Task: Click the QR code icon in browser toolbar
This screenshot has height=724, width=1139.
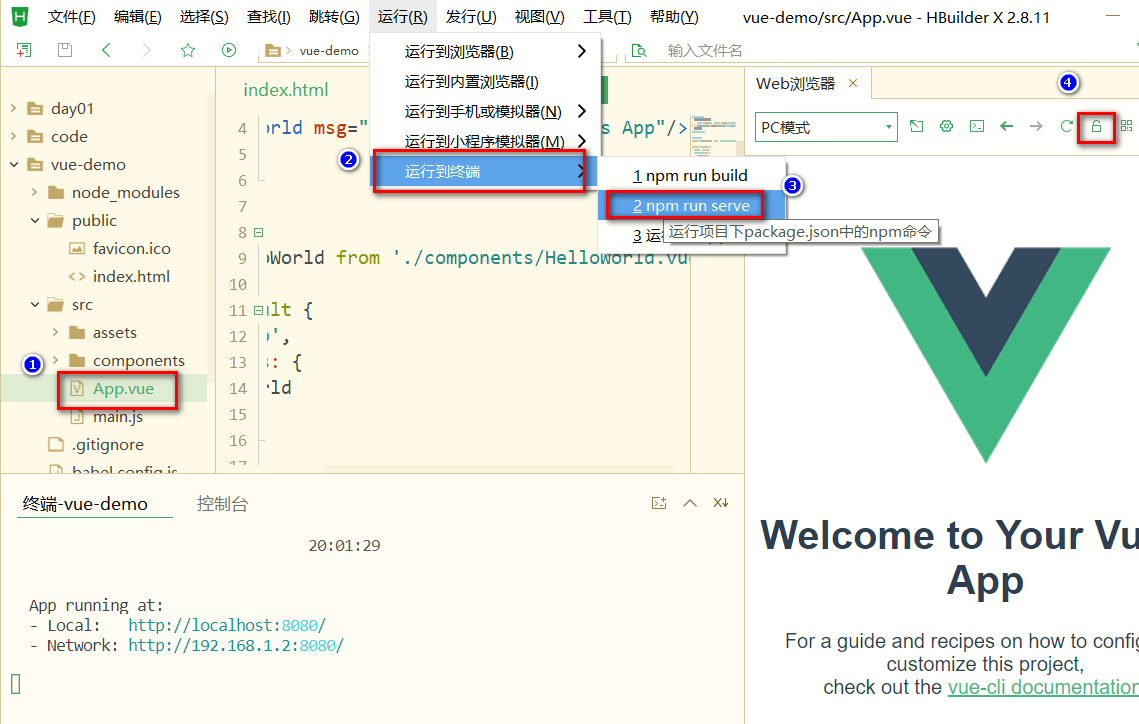Action: (x=1127, y=126)
